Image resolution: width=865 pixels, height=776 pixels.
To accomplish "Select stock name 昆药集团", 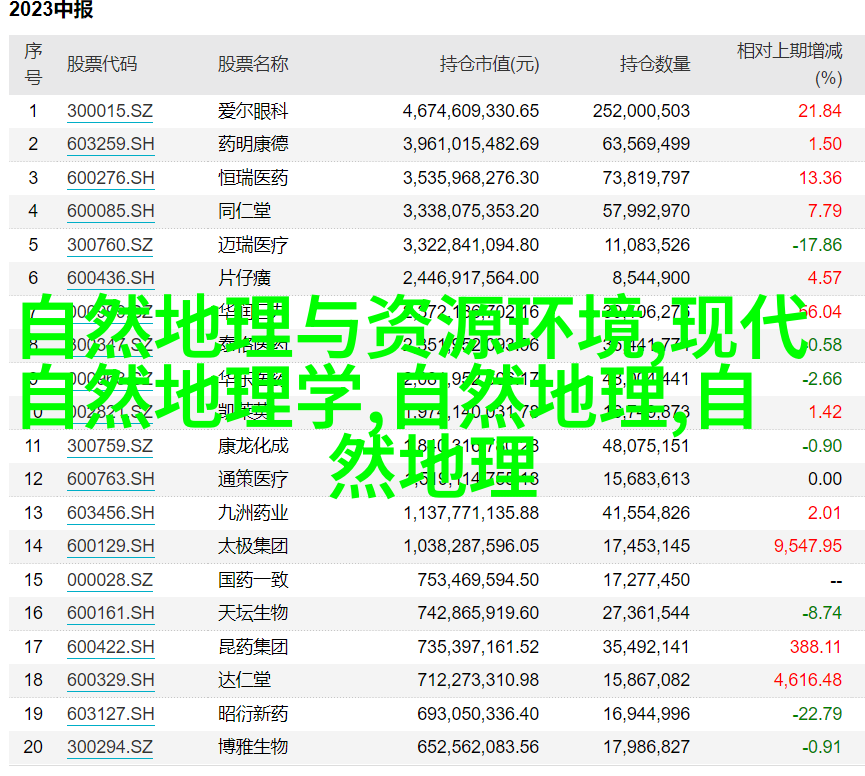I will [x=253, y=647].
